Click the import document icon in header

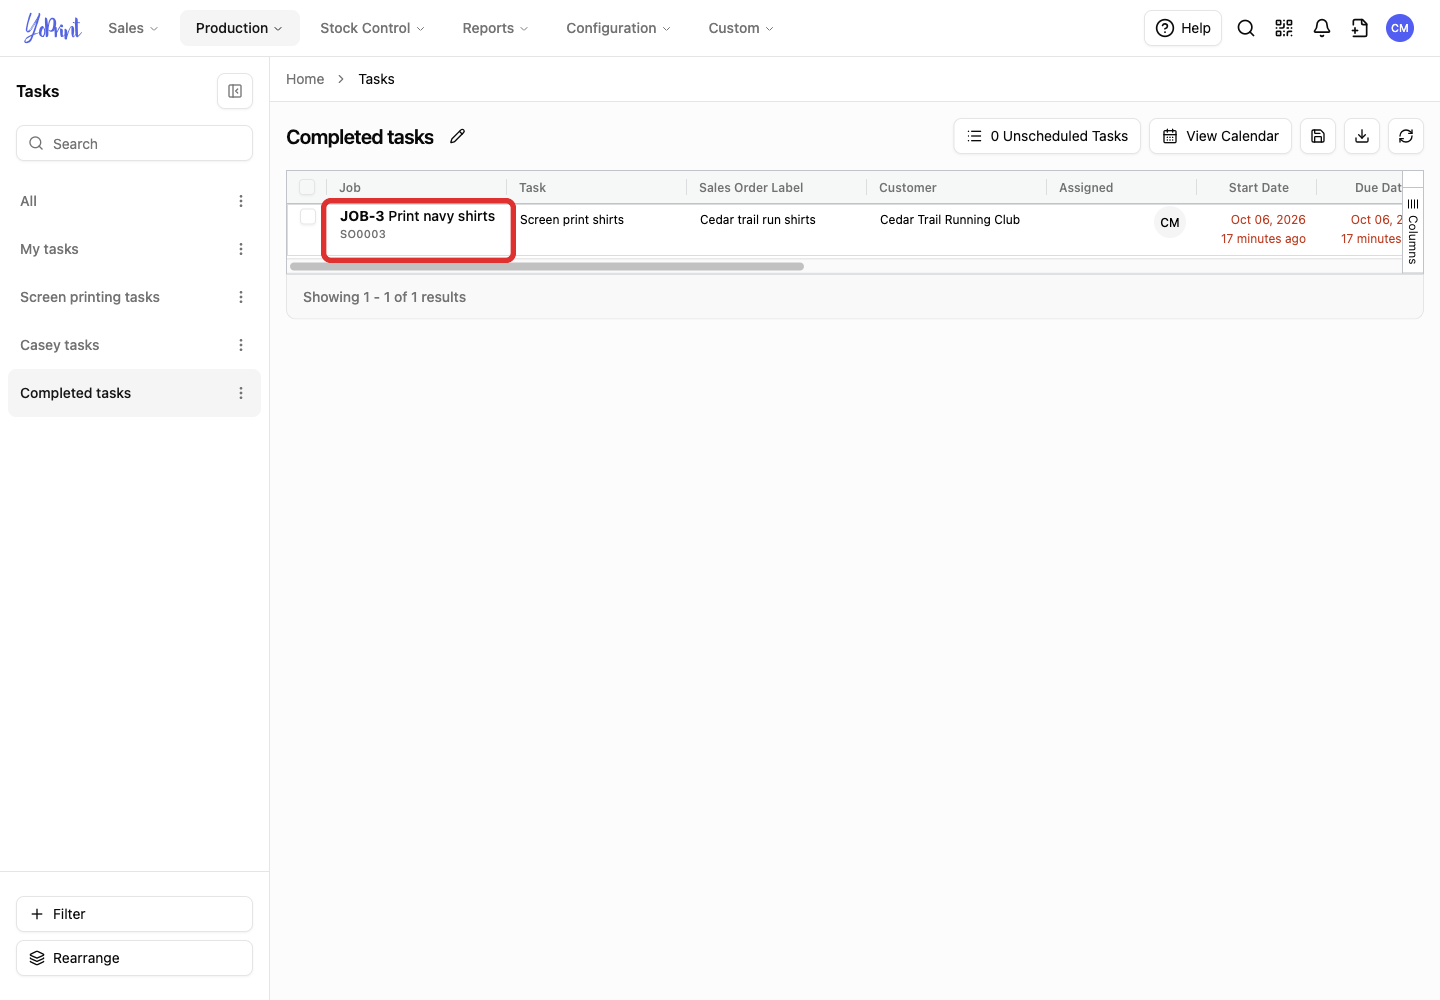(1360, 28)
